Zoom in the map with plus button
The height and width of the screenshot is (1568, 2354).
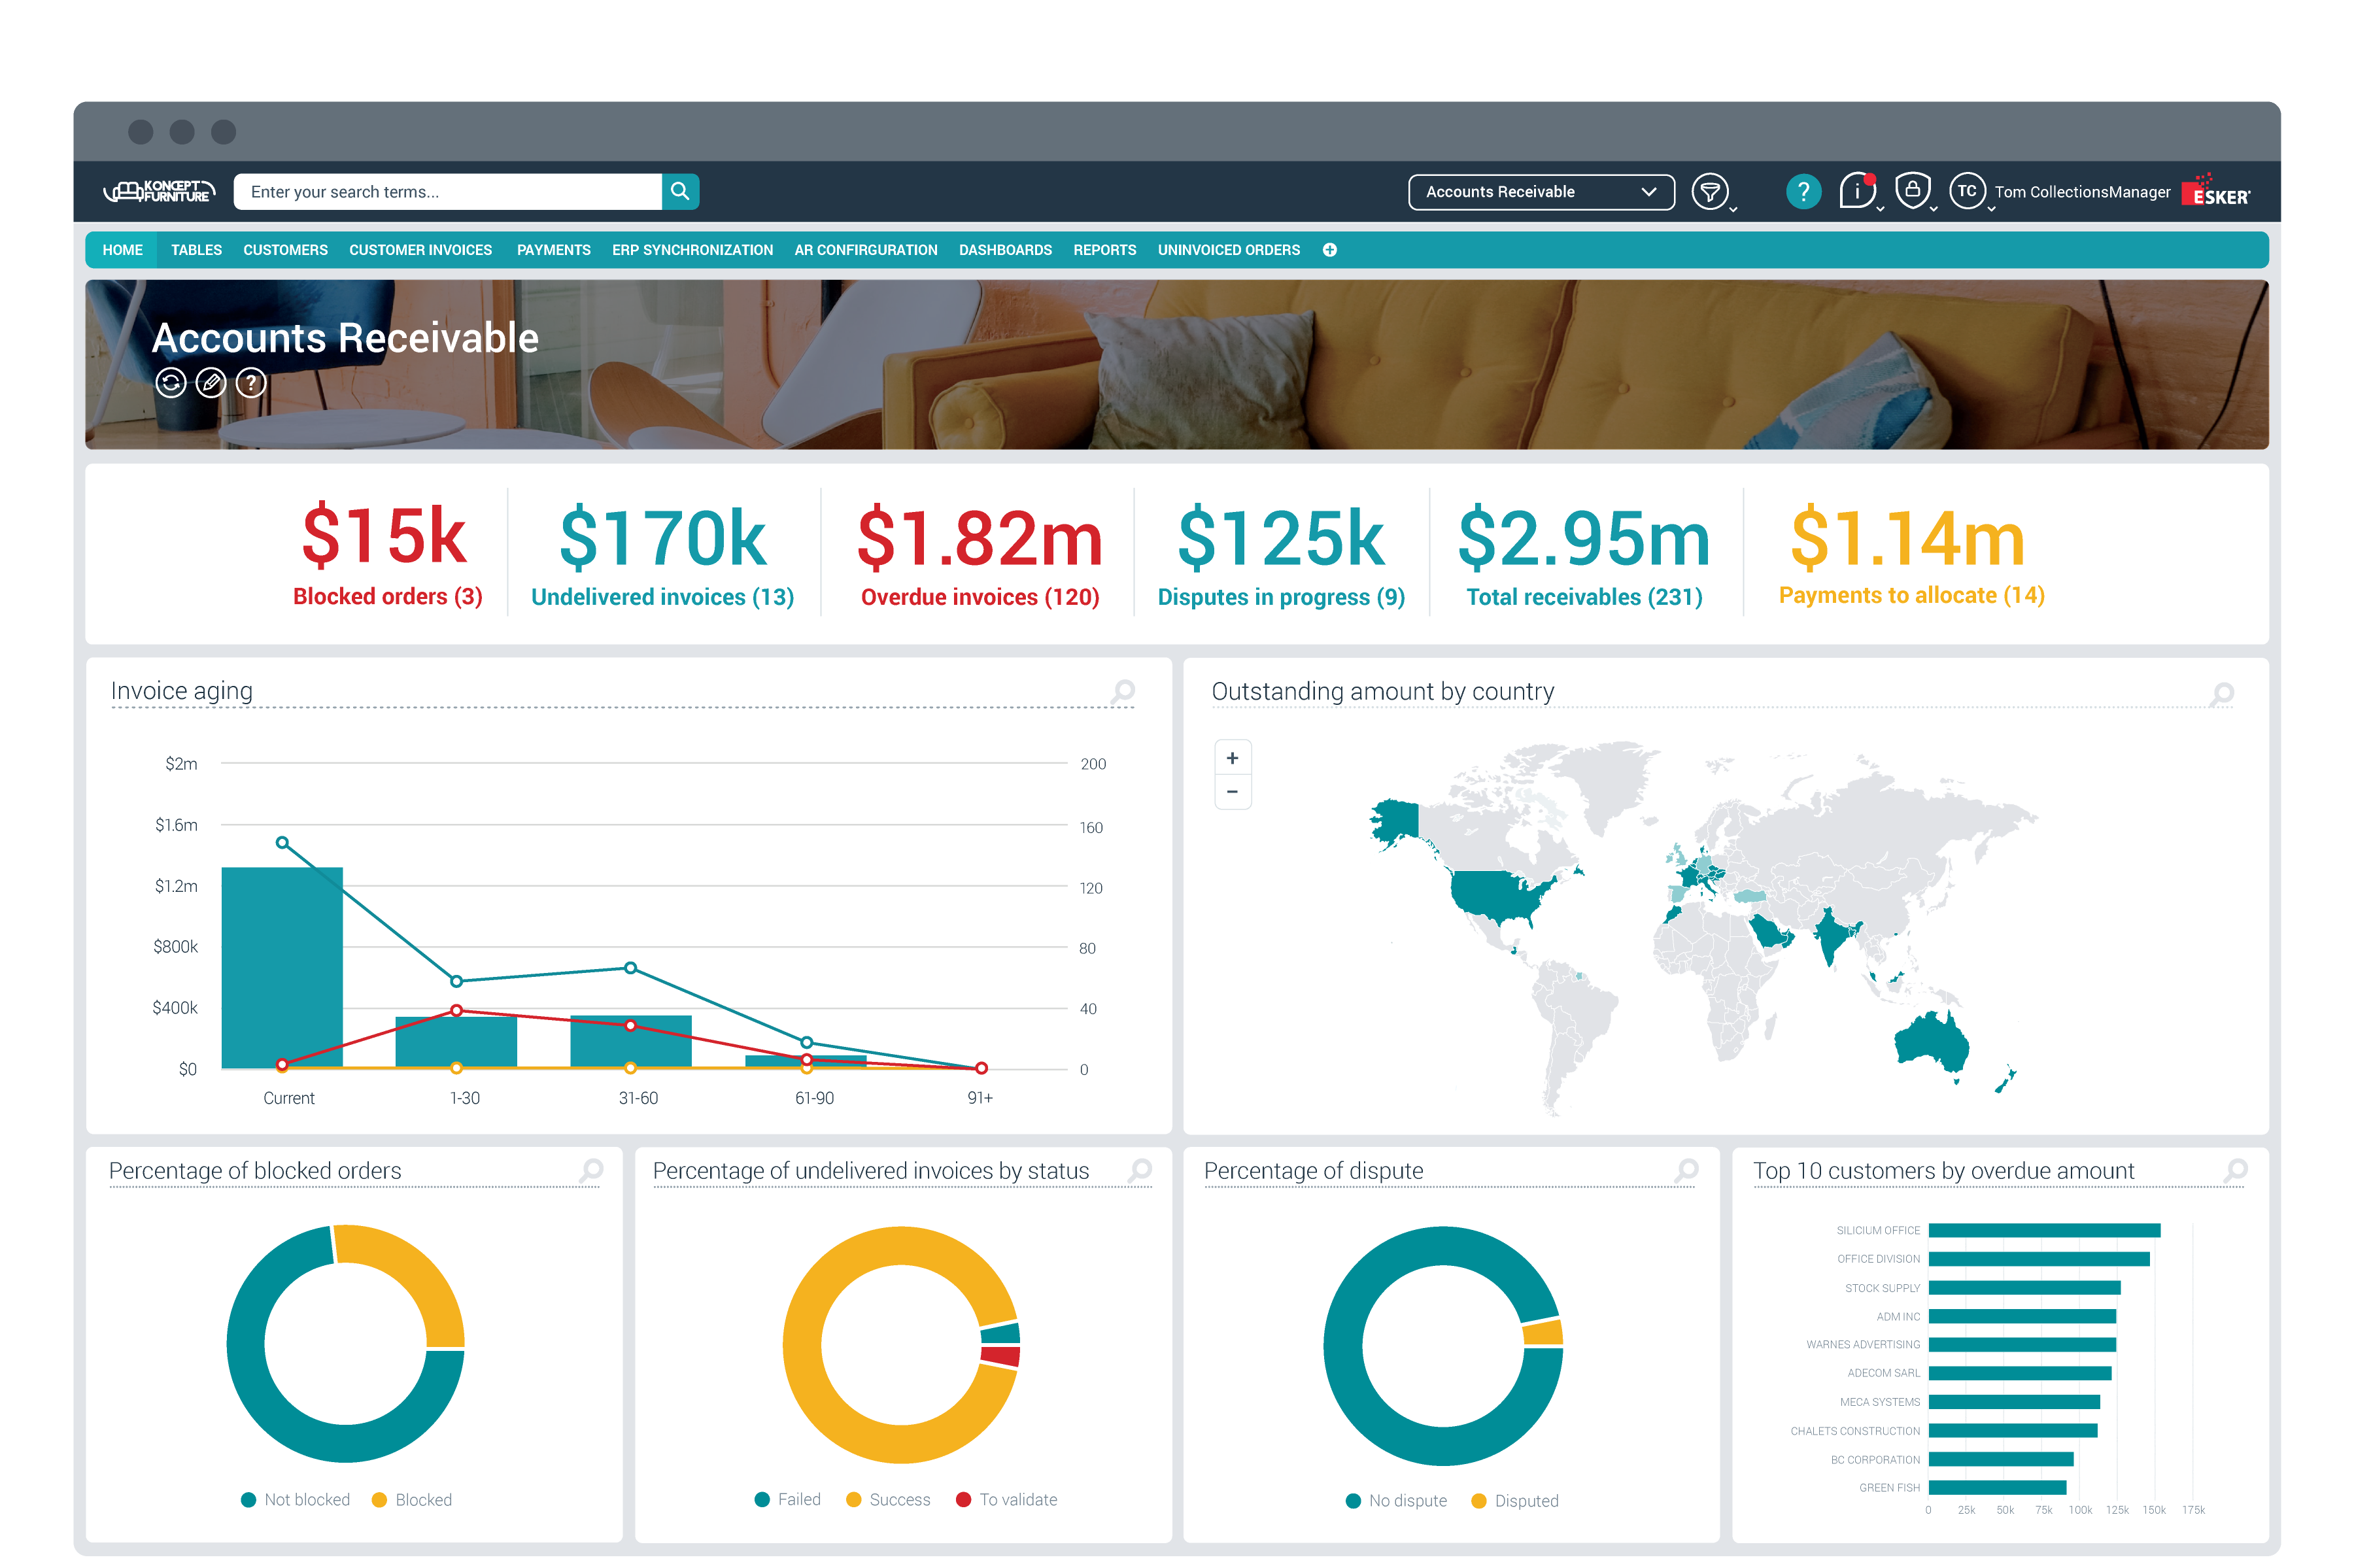click(1232, 758)
